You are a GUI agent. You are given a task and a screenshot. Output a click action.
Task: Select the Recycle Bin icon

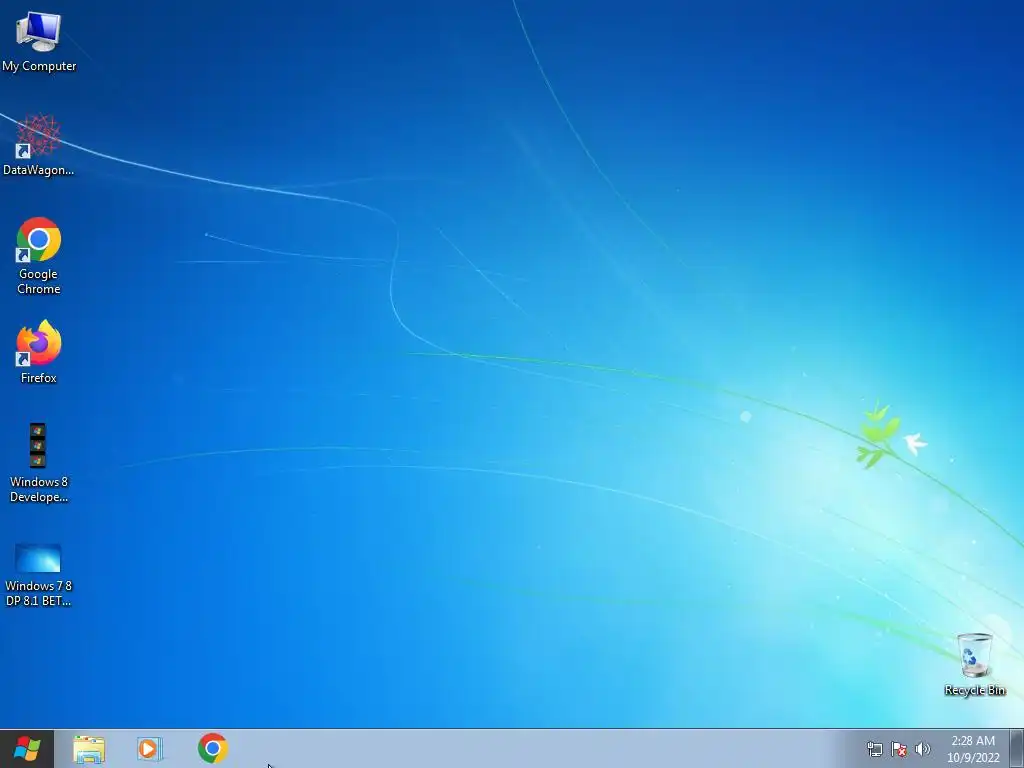tap(974, 655)
